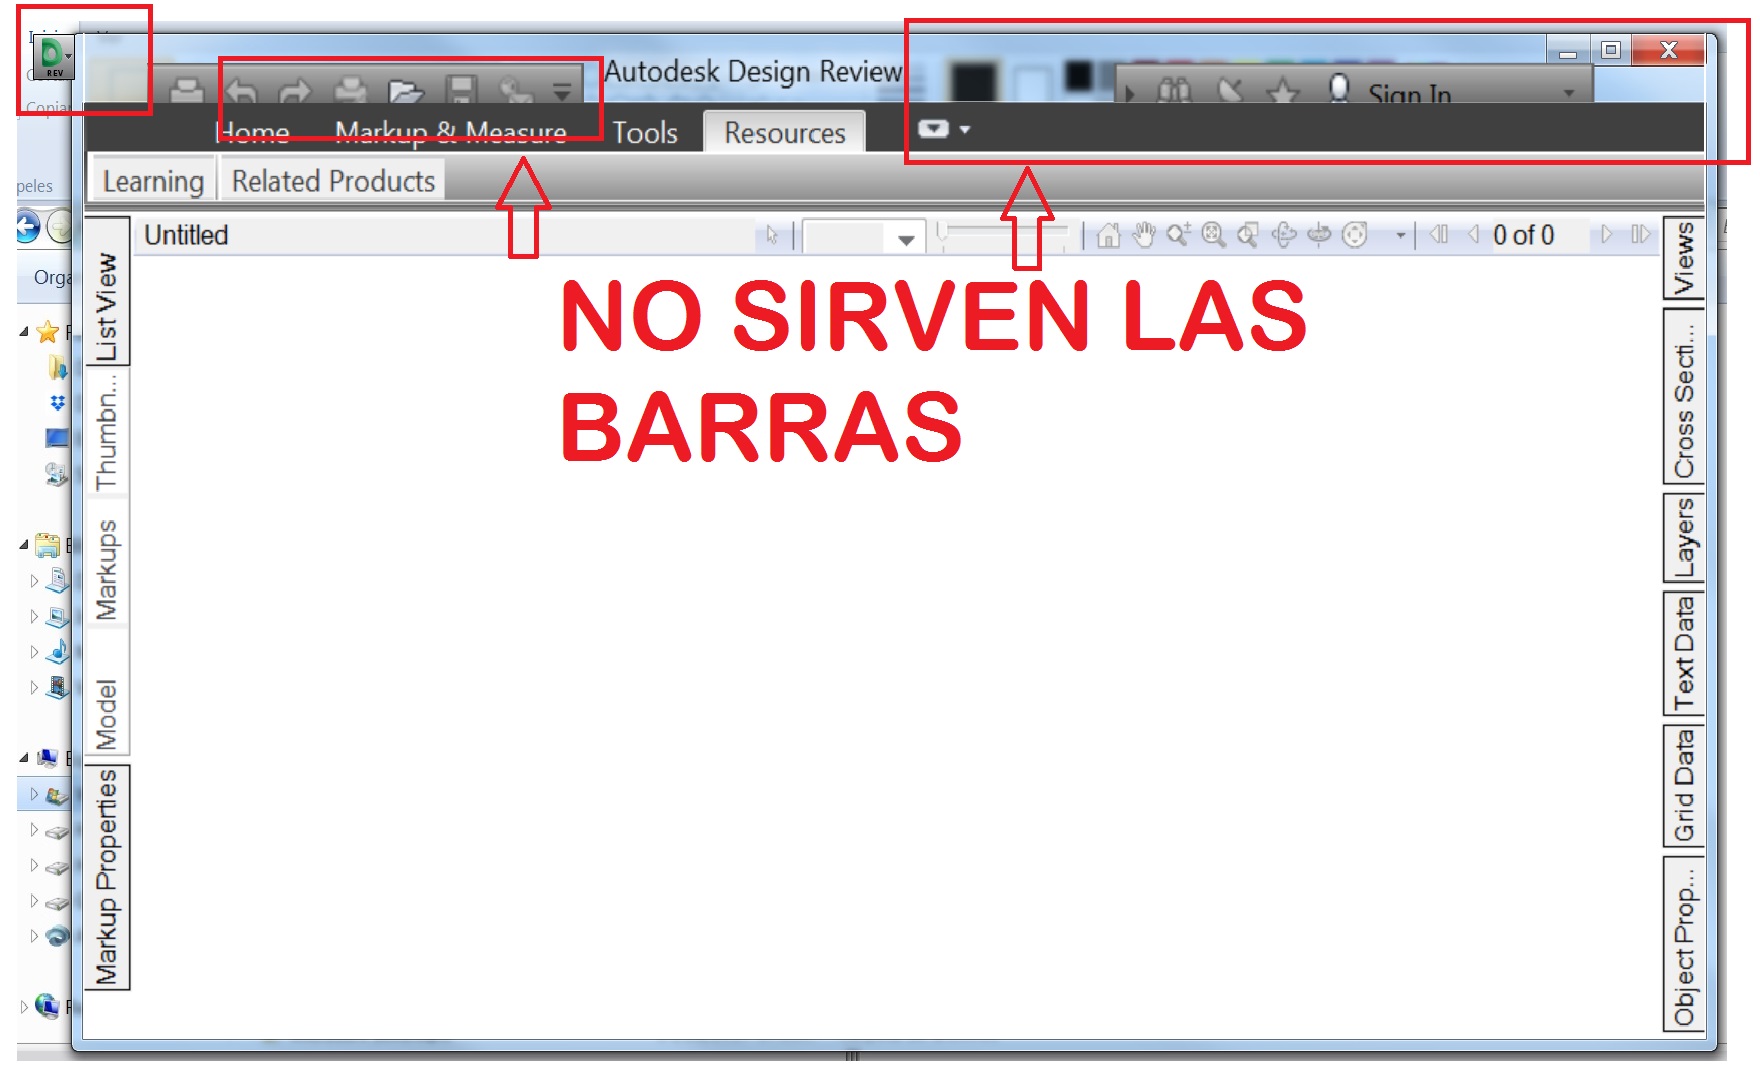Image resolution: width=1760 pixels, height=1074 pixels.
Task: Expand the Music library node in Explorer
Action: [34, 652]
